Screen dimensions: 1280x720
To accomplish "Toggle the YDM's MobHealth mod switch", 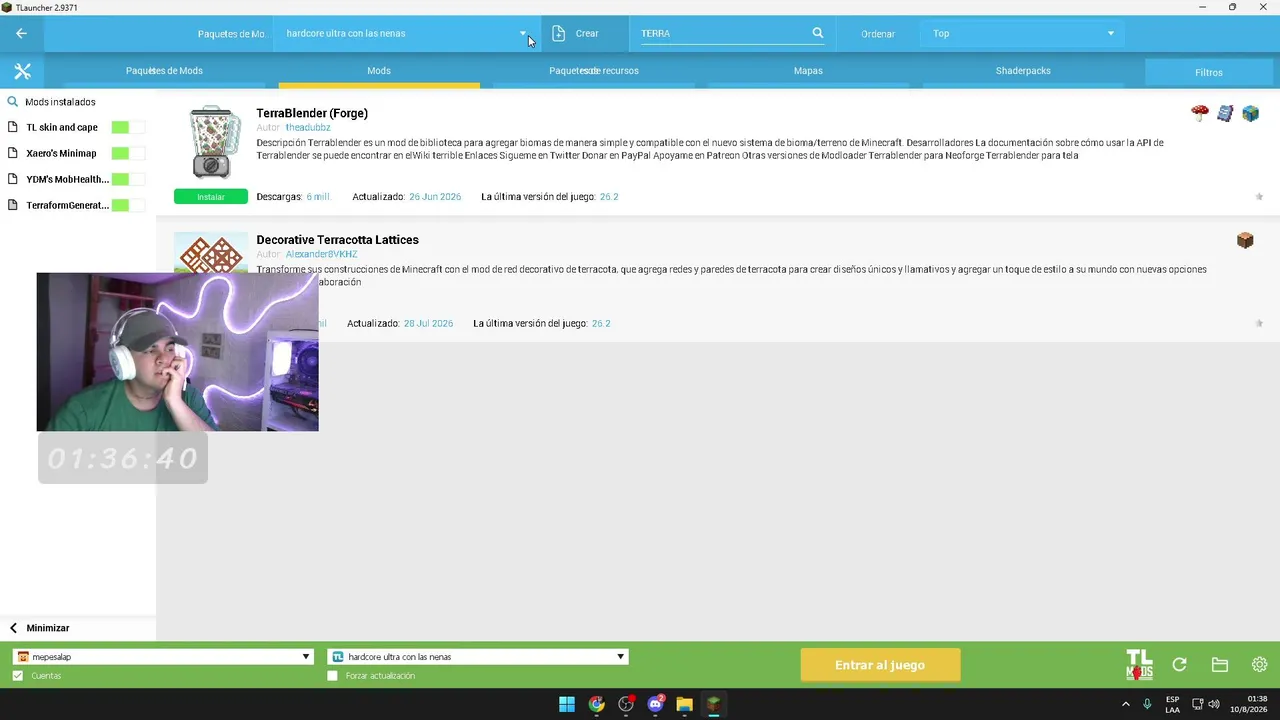I will tap(128, 179).
